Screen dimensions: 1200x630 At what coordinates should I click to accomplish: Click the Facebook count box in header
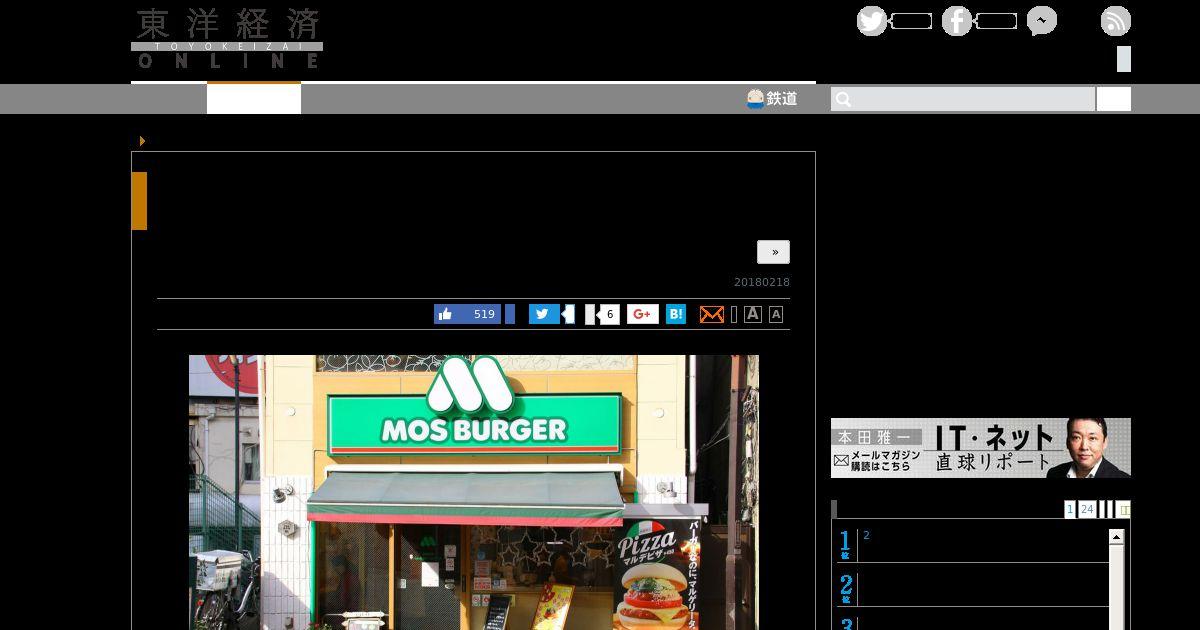996,21
